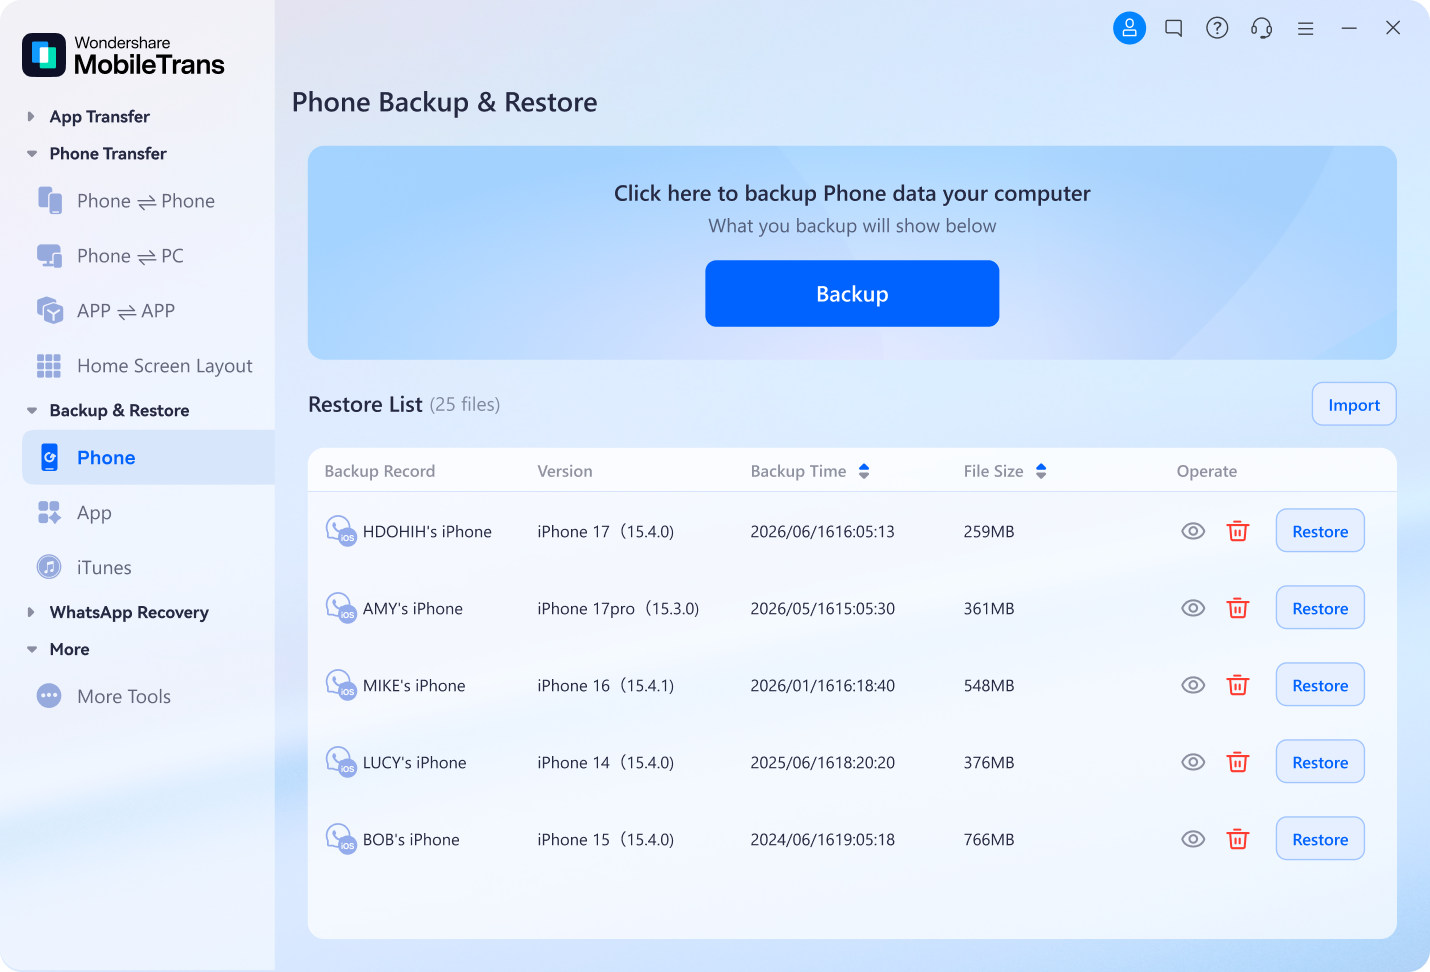Delete HDOHIH's iPhone backup with trash icon
Image resolution: width=1430 pixels, height=972 pixels.
pyautogui.click(x=1238, y=531)
